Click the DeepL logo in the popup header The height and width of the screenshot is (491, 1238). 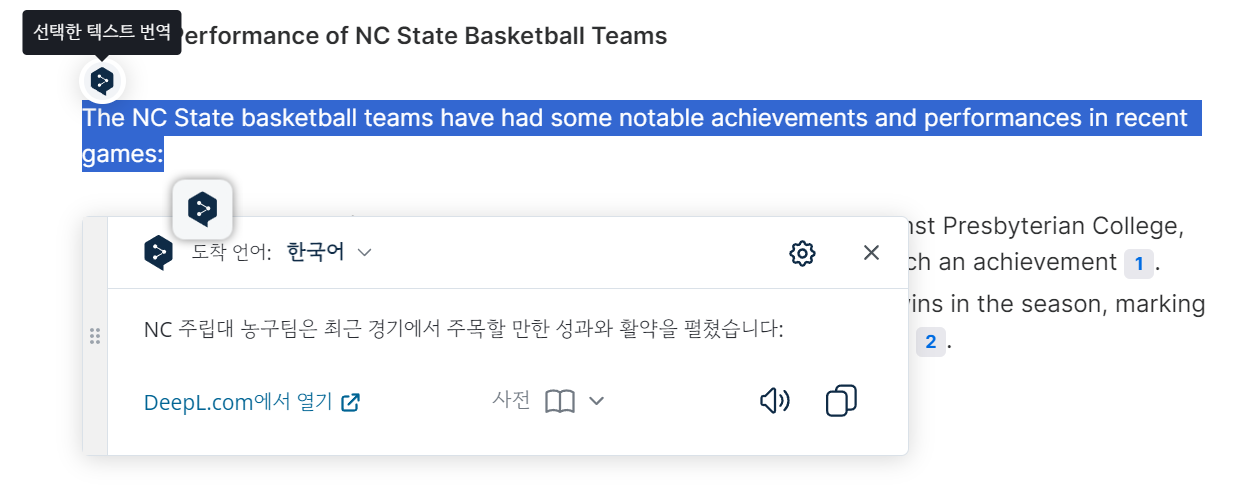point(158,253)
